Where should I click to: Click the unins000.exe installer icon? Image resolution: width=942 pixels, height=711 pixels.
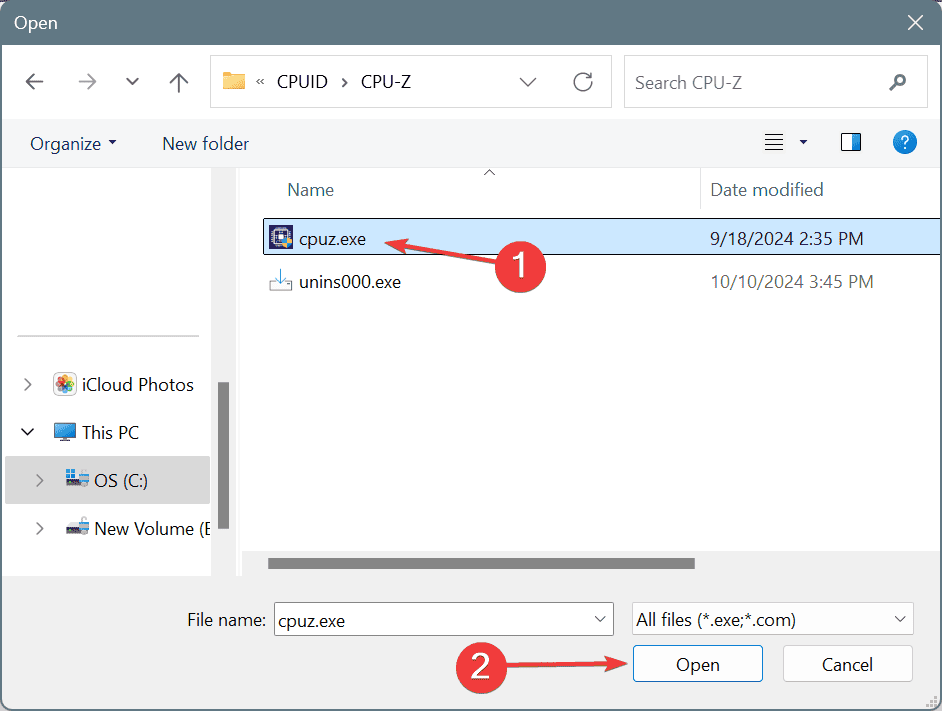click(281, 281)
